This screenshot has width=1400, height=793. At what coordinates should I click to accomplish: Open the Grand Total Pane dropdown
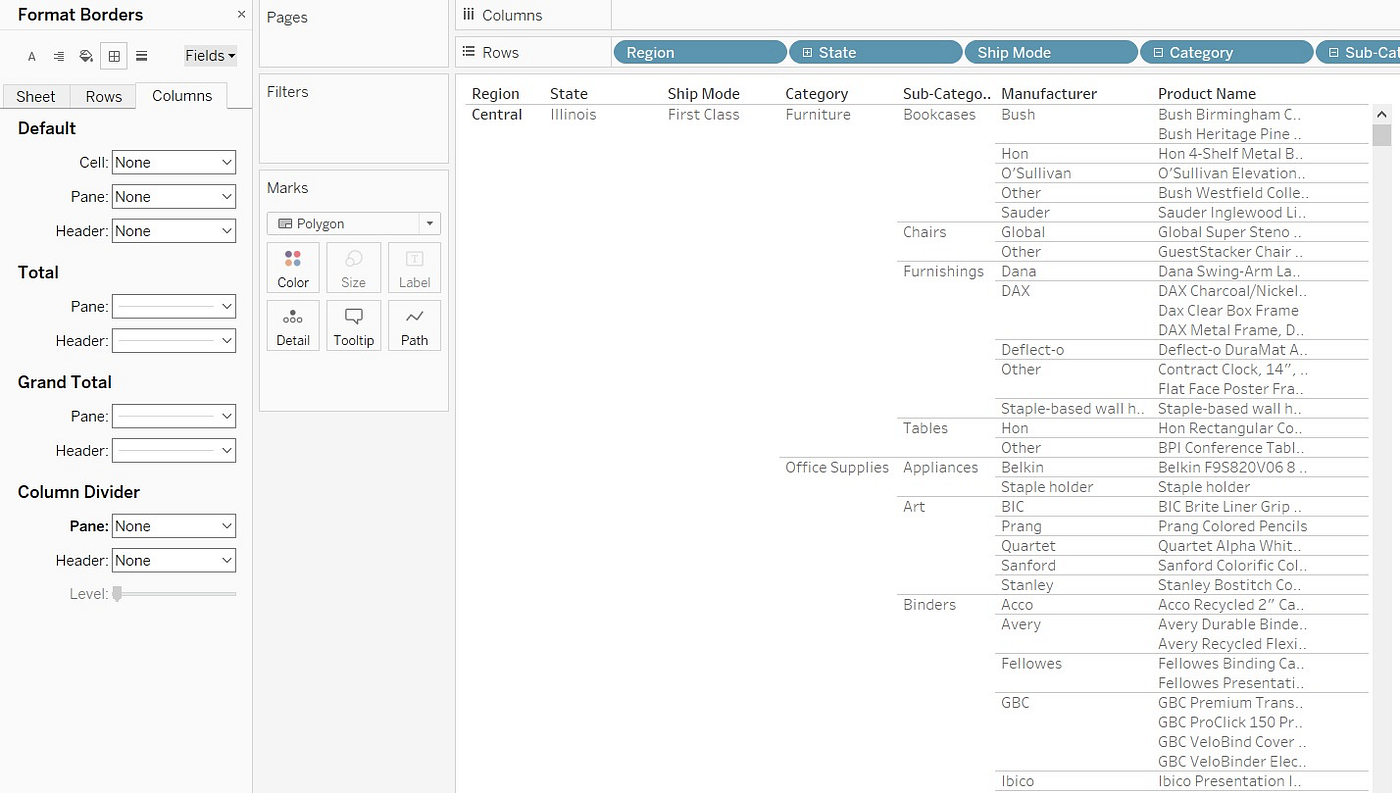click(174, 416)
